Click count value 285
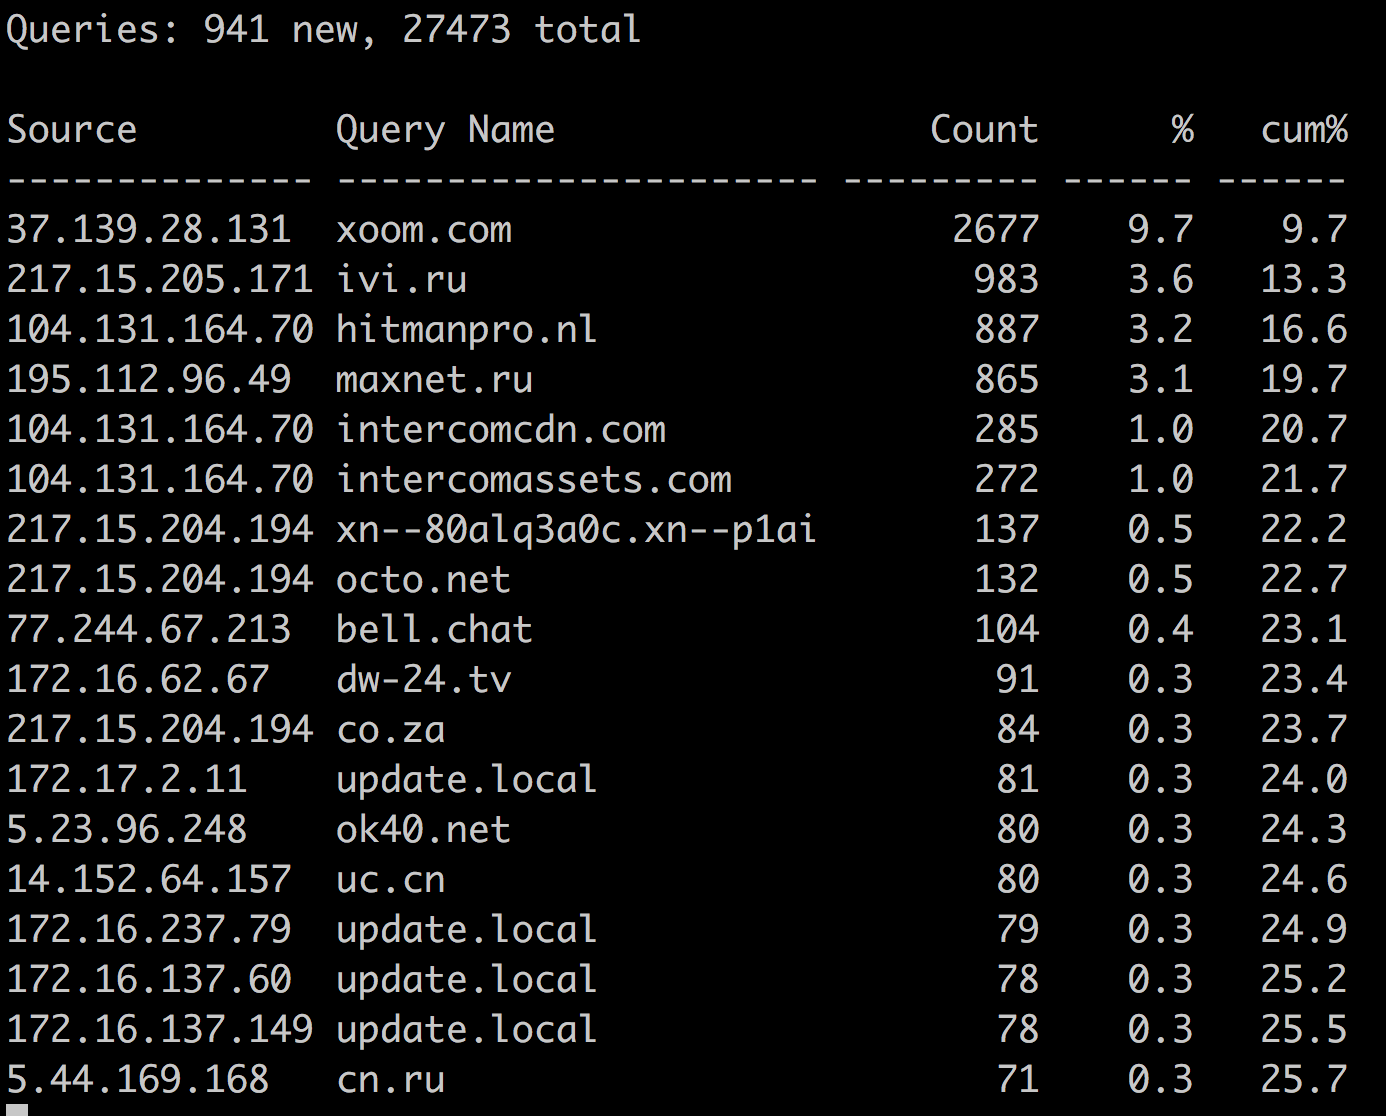This screenshot has width=1386, height=1116. [x=1006, y=430]
